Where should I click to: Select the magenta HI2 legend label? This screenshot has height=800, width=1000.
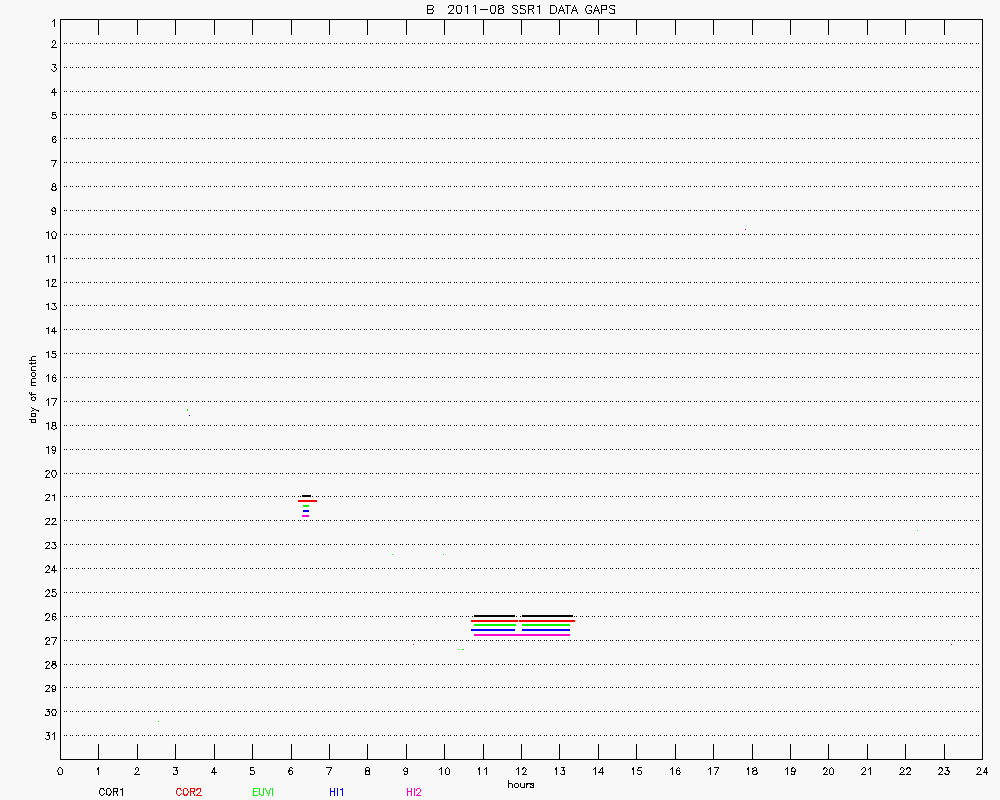pyautogui.click(x=414, y=792)
